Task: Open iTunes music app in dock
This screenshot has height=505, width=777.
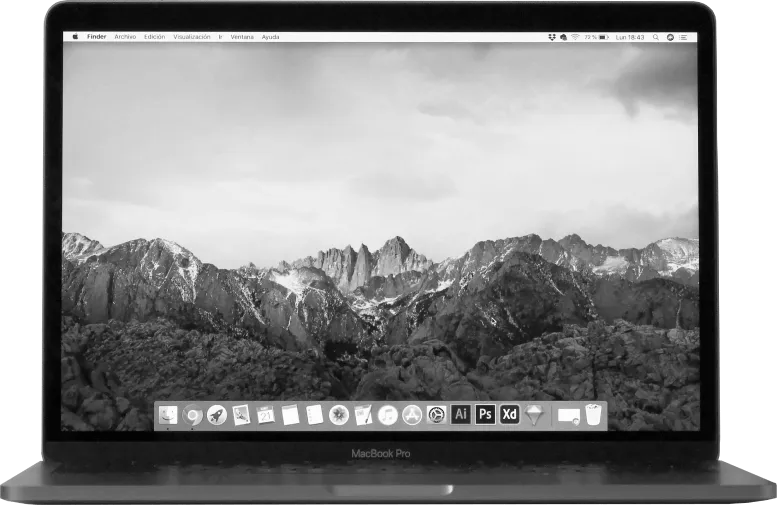Action: coord(388,414)
